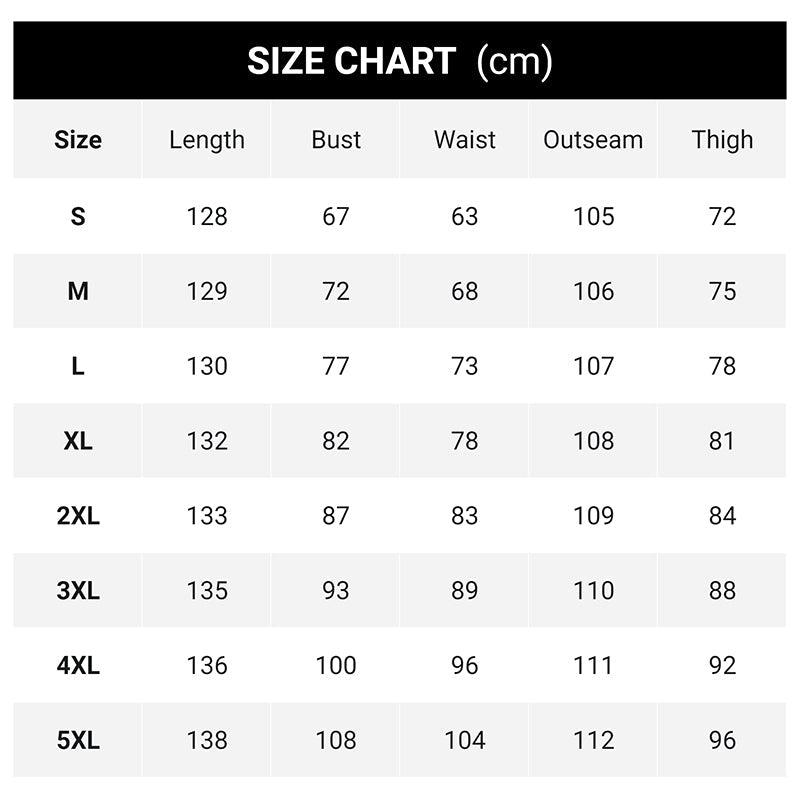Click the 4XL bust value 100

pyautogui.click(x=336, y=666)
